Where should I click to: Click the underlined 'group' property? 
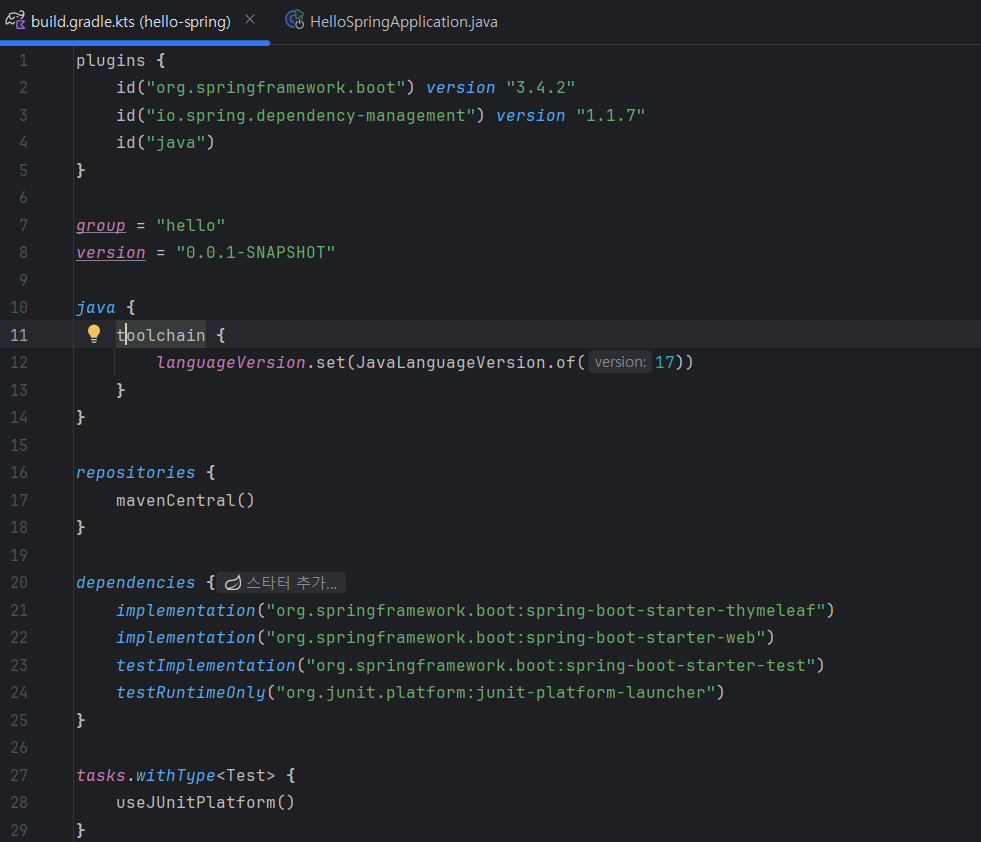[101, 225]
